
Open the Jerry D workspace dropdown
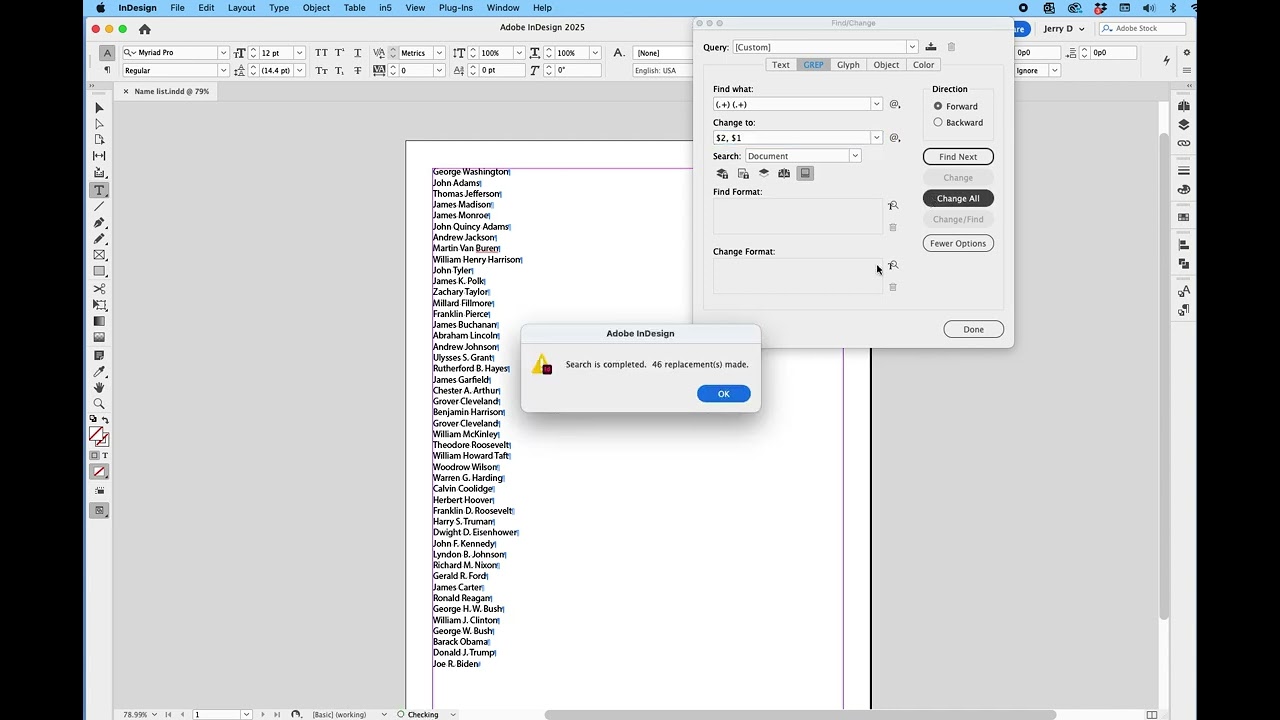[x=1064, y=29]
